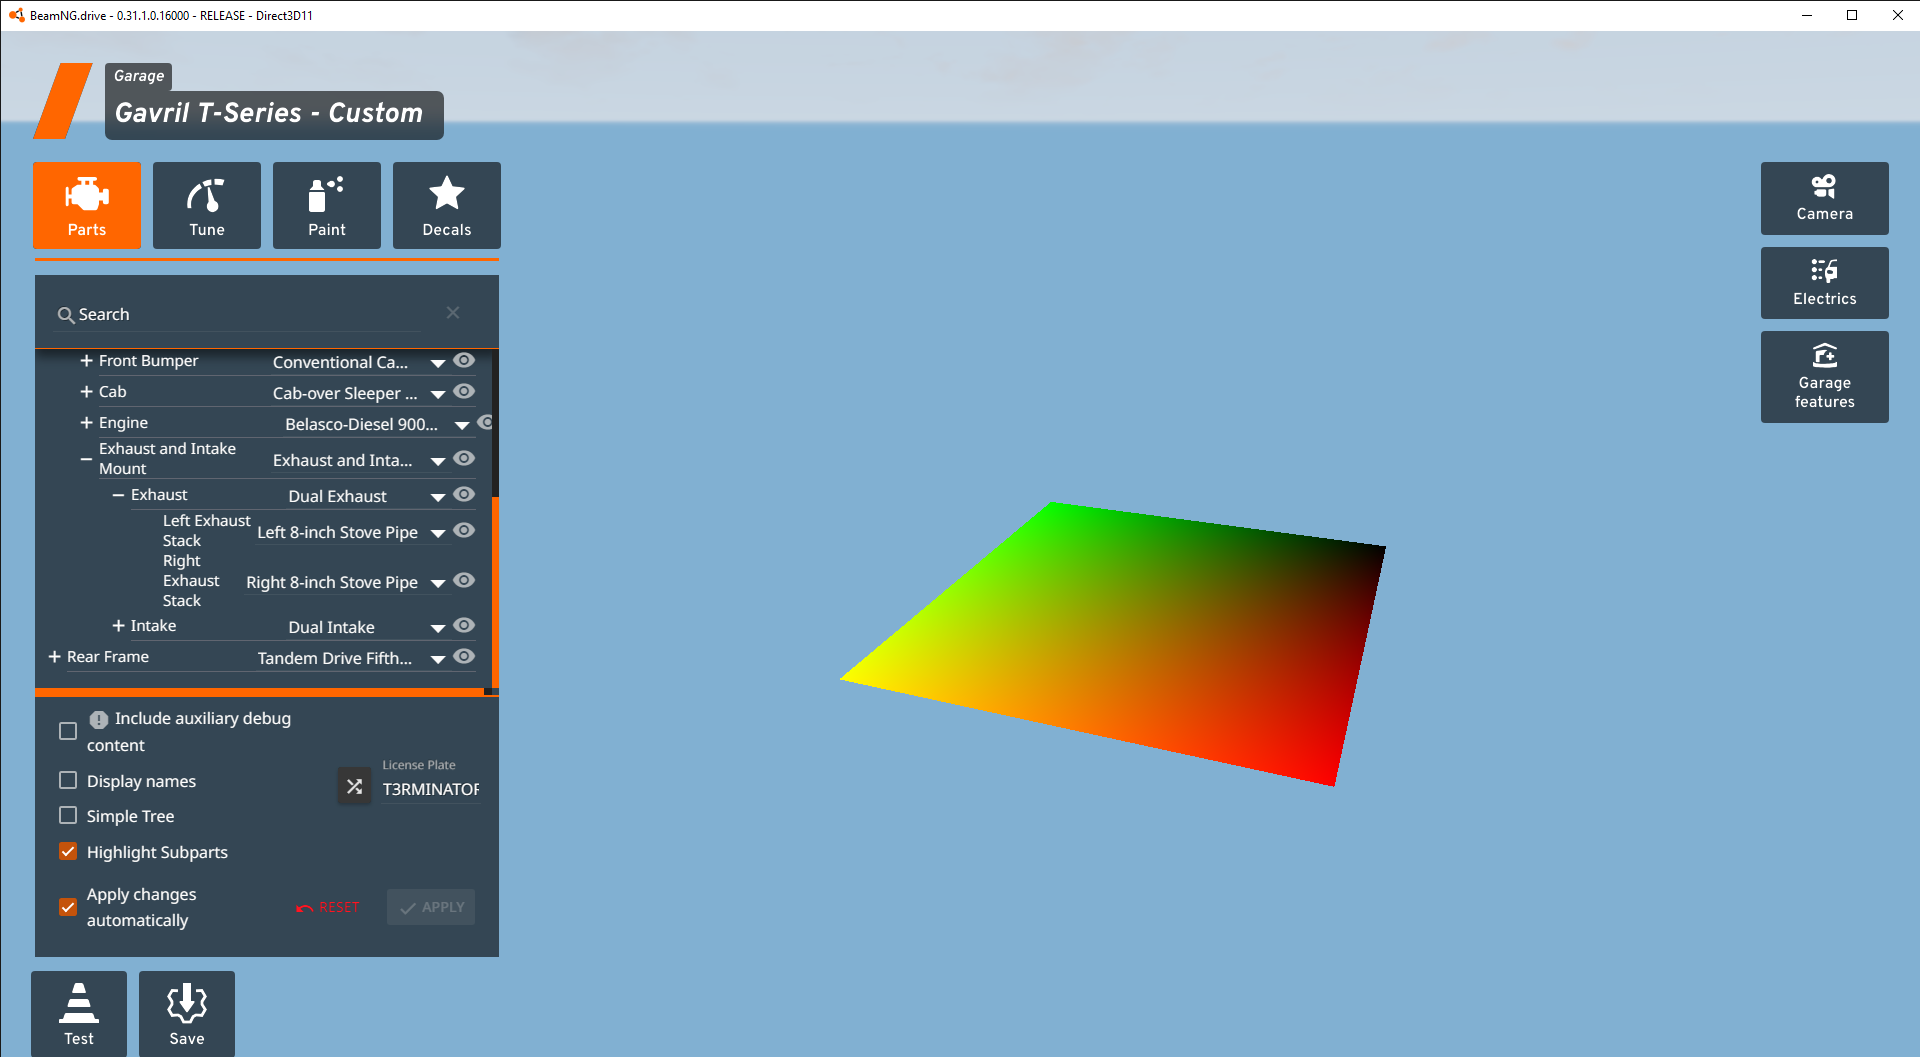Open the Electrics panel

click(x=1824, y=283)
